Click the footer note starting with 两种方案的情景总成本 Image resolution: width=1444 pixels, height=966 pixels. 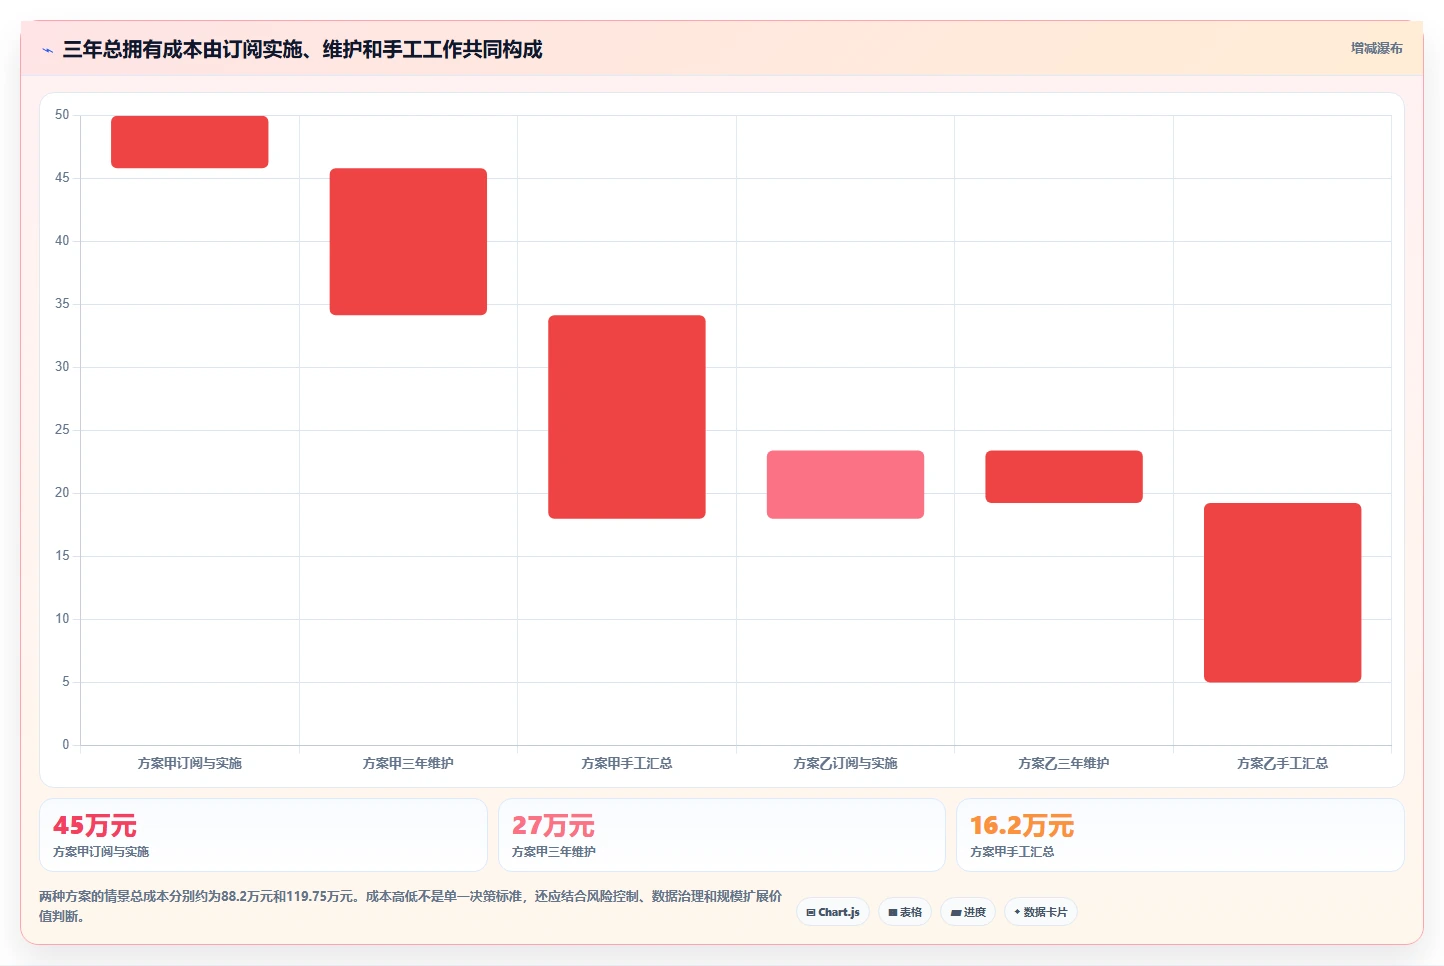point(410,906)
